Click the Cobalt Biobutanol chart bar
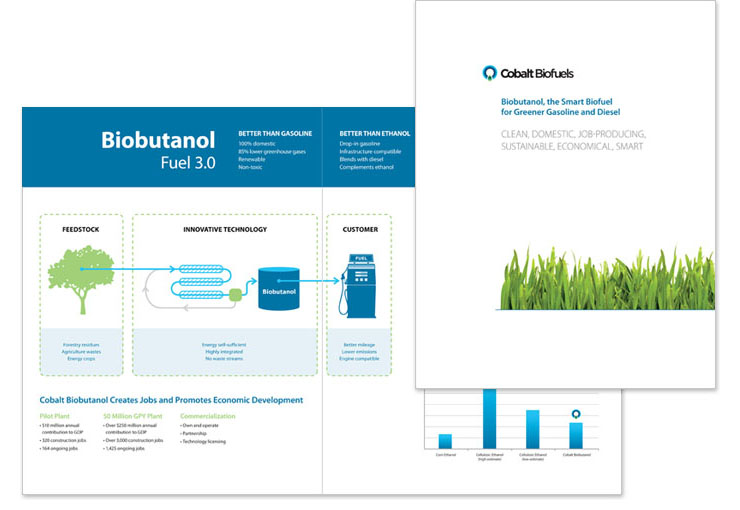 pyautogui.click(x=575, y=434)
